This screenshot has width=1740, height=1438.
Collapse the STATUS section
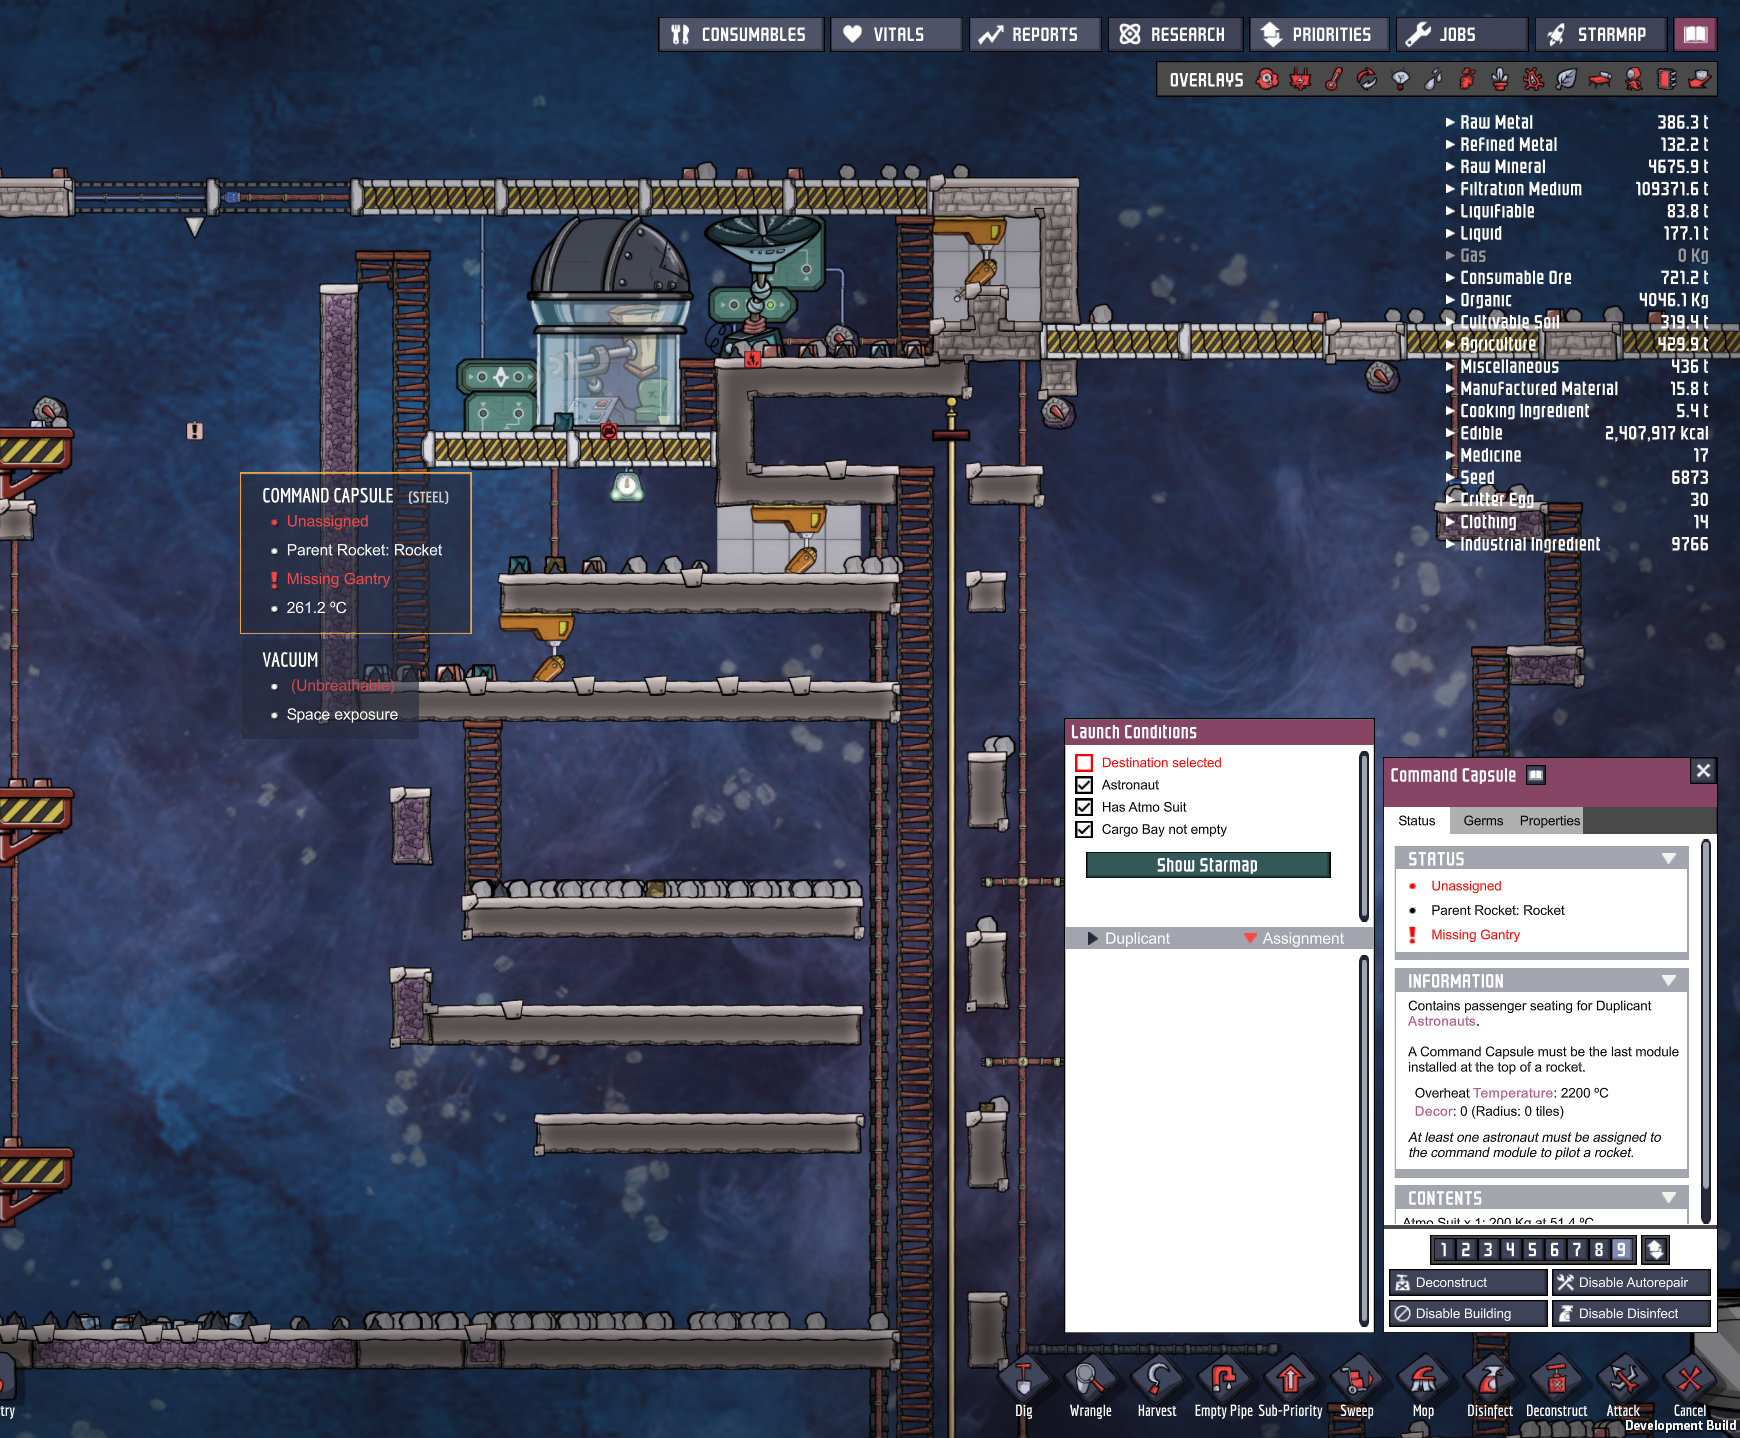pyautogui.click(x=1668, y=859)
